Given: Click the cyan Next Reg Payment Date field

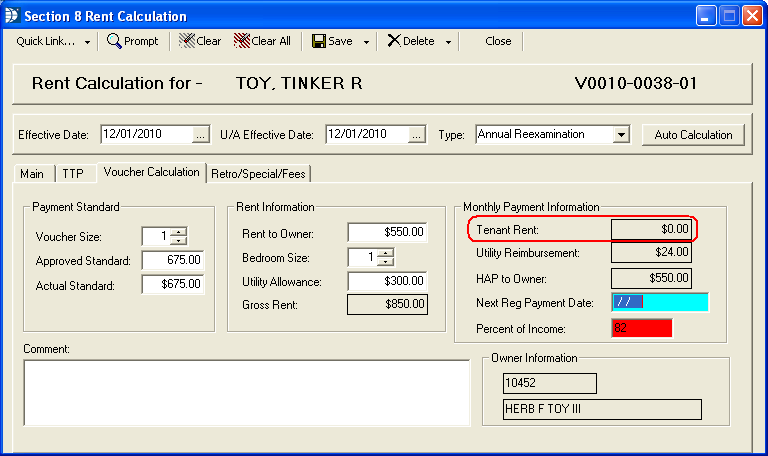Looking at the screenshot, I should tap(660, 302).
